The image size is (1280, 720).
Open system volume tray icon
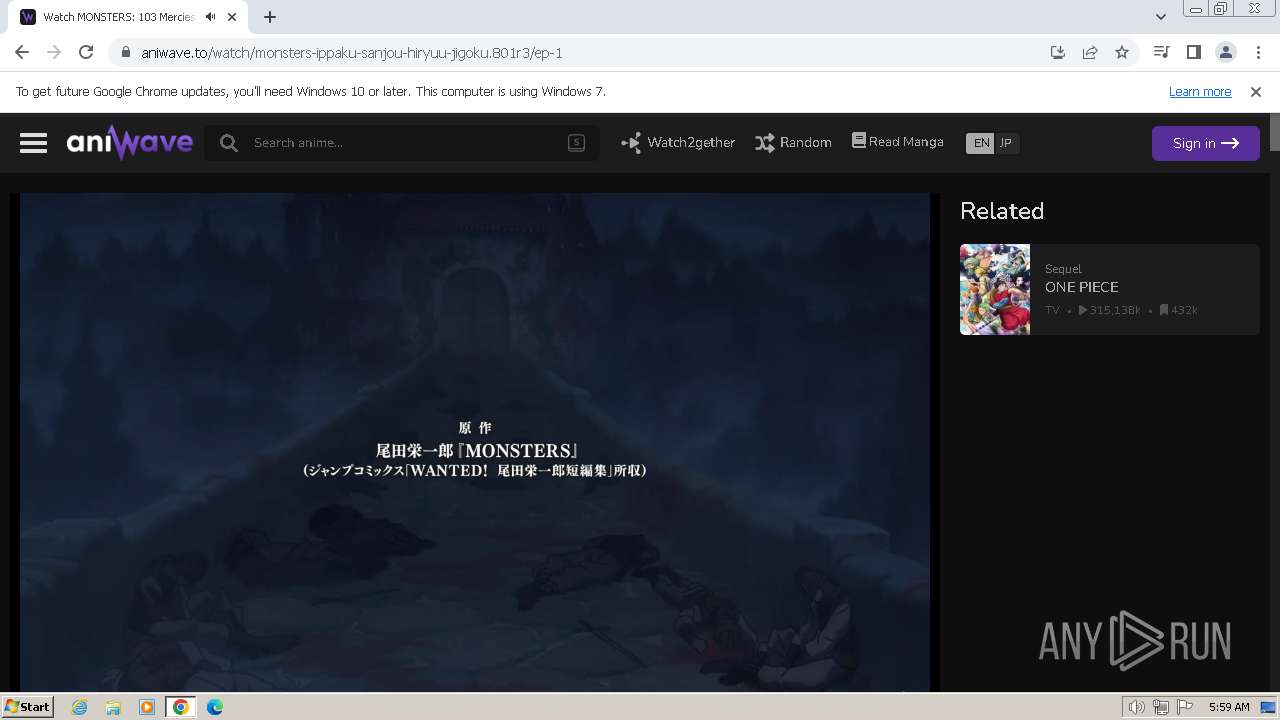(x=1137, y=707)
